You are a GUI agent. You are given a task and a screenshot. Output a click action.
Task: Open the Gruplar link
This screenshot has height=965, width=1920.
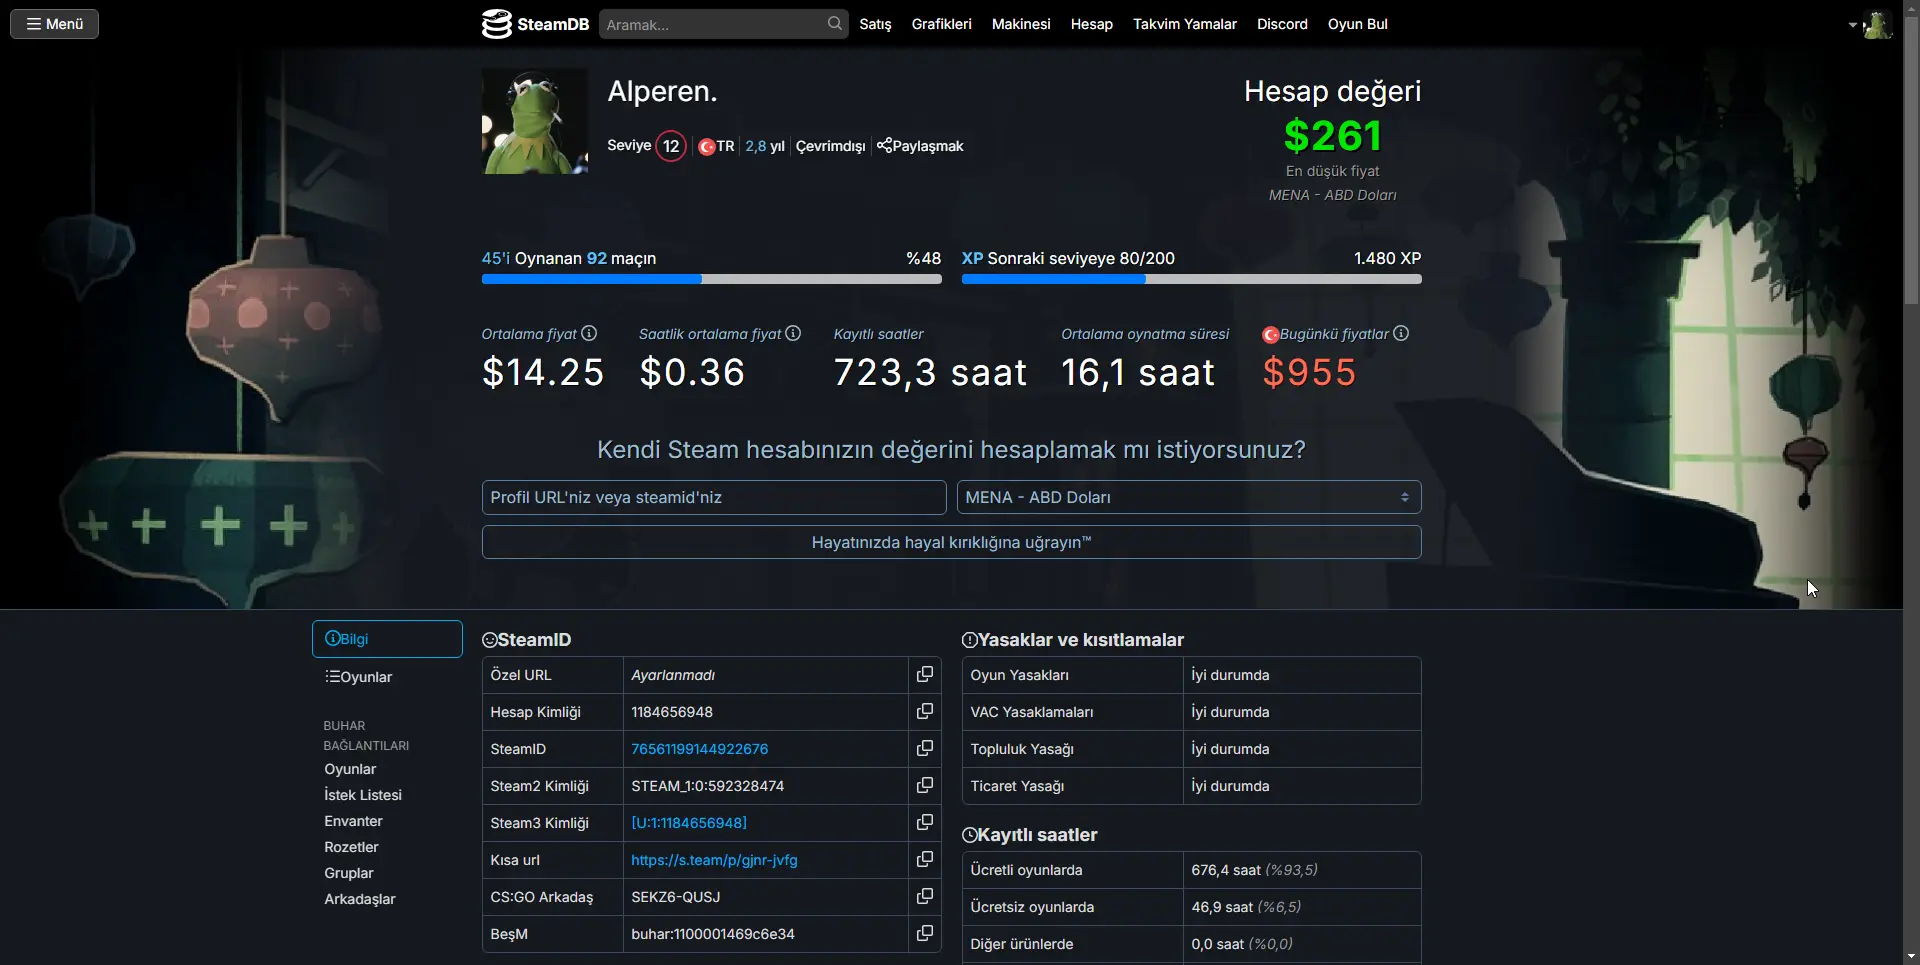(348, 873)
